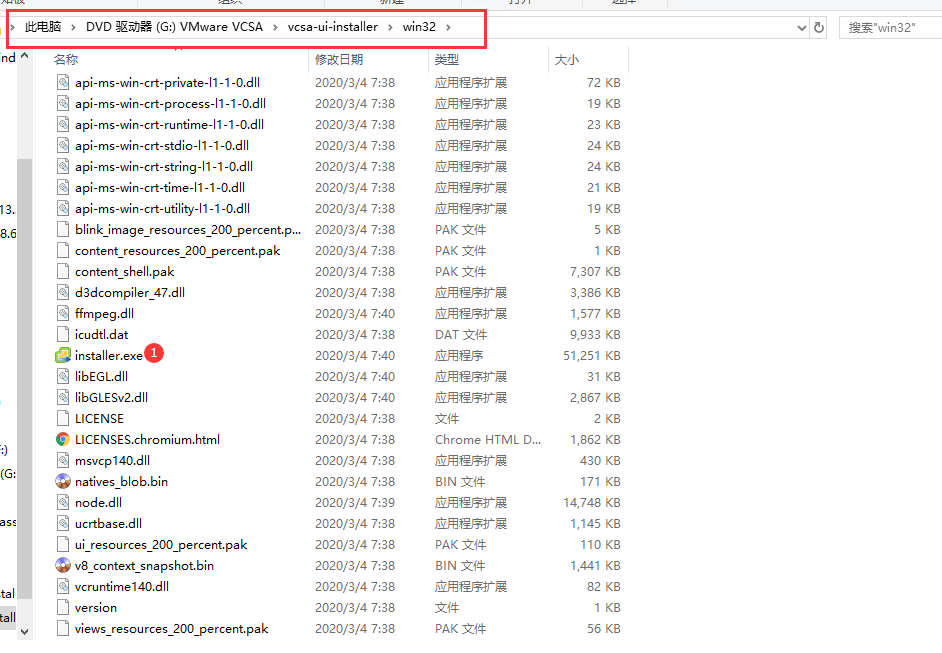Select the version file entry
This screenshot has height=653, width=942.
pos(95,607)
